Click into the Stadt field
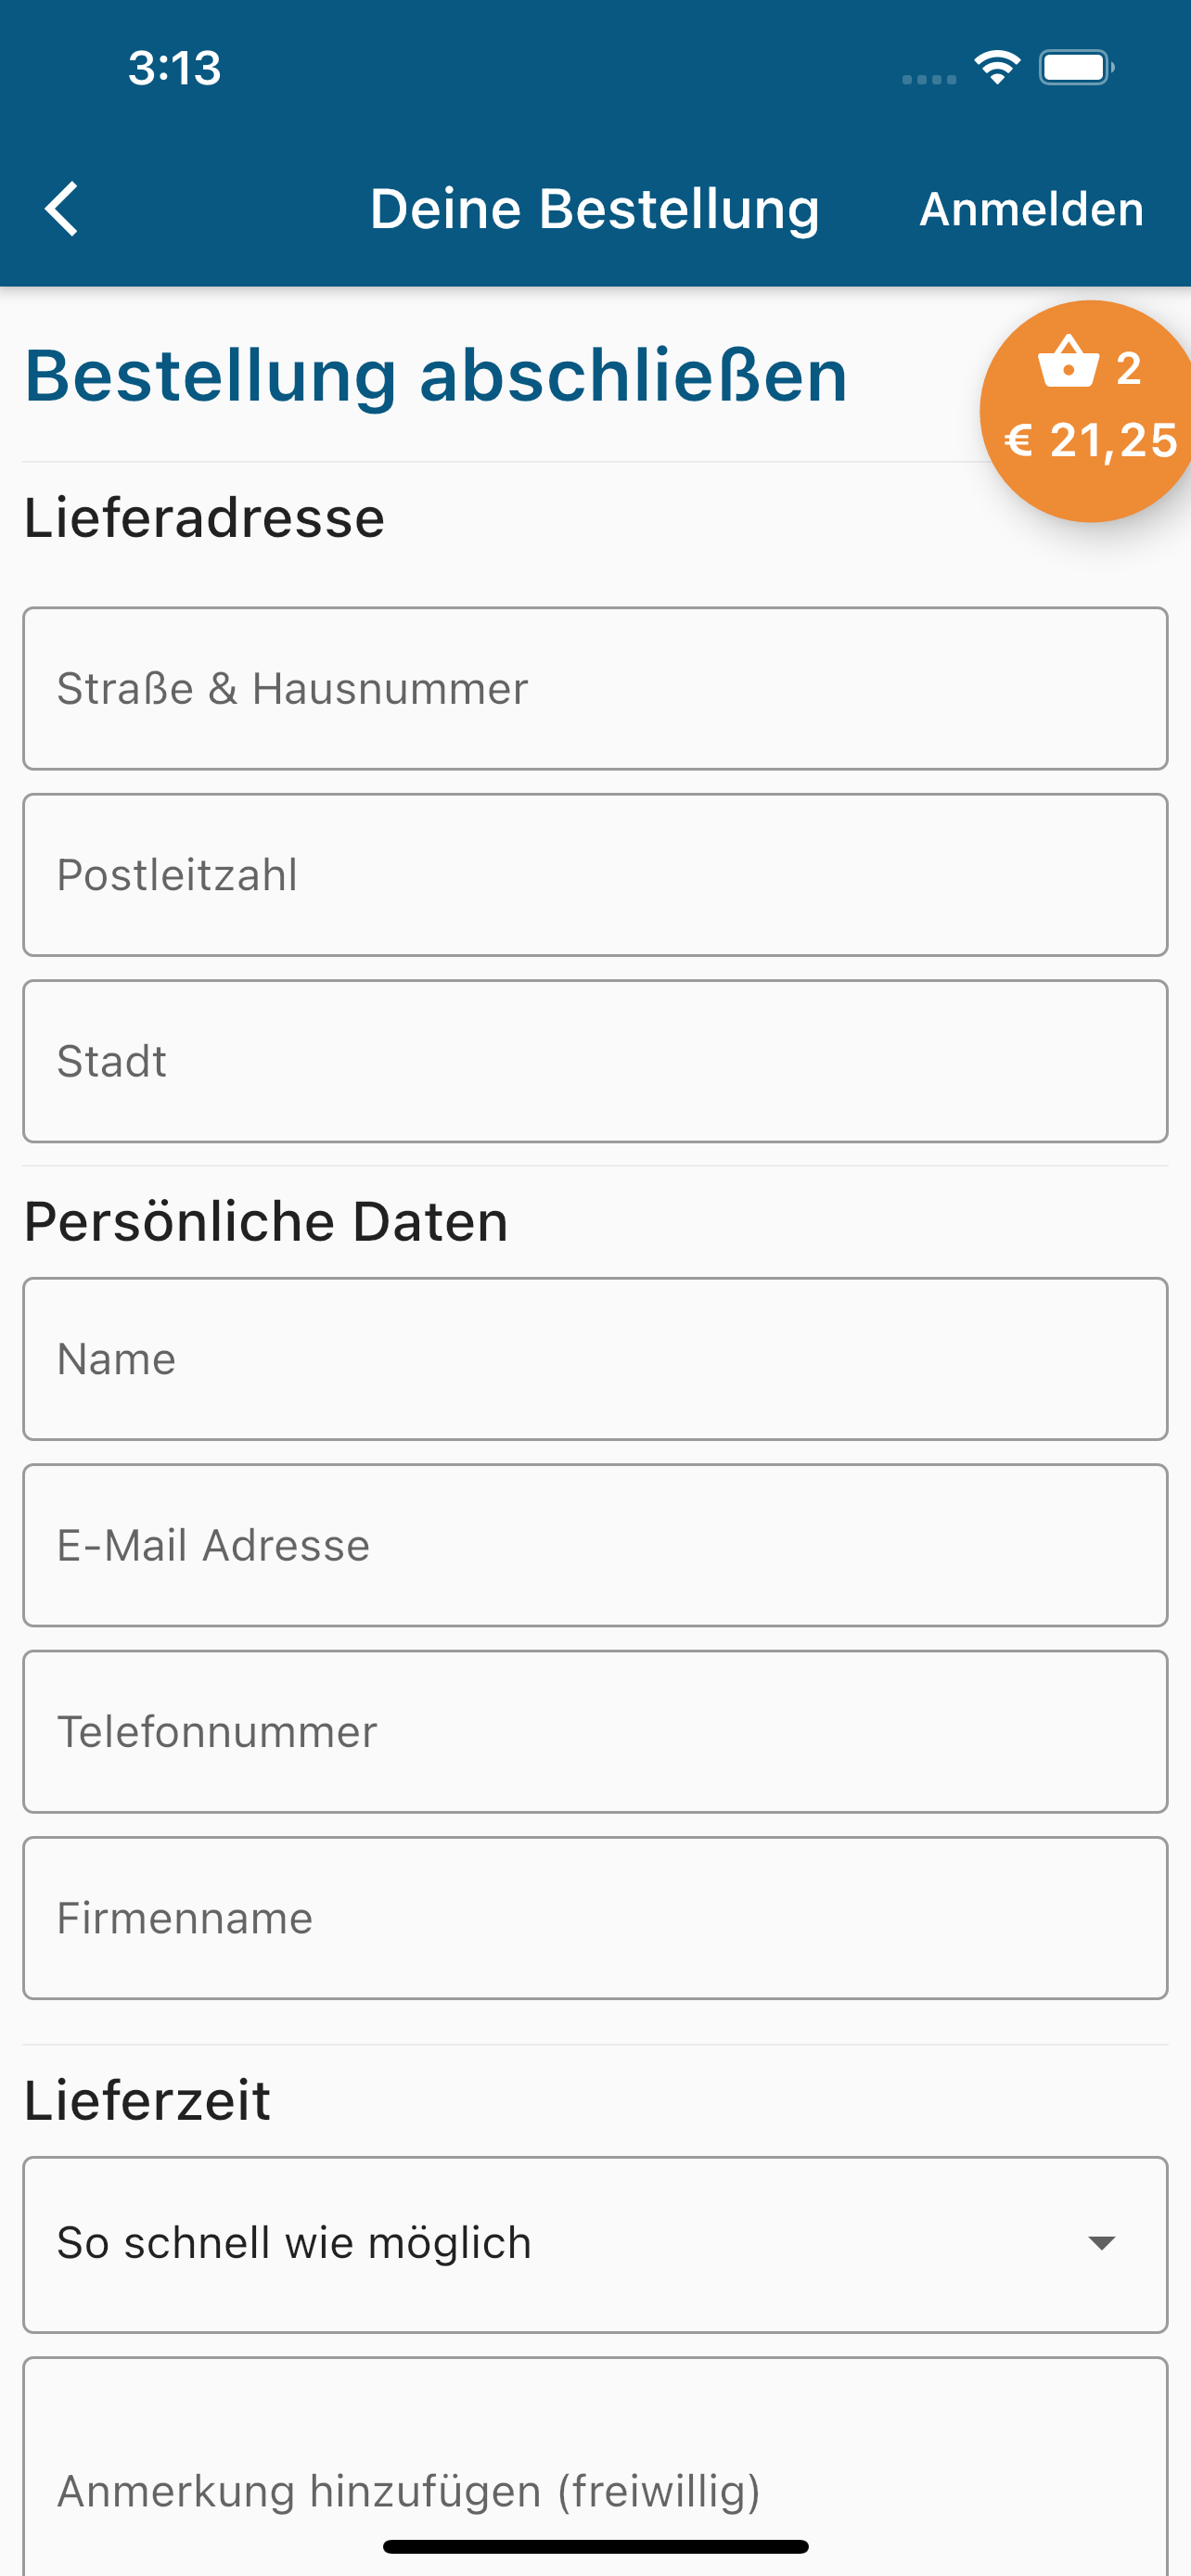Screen dimensions: 1191x2576 click(595, 1061)
